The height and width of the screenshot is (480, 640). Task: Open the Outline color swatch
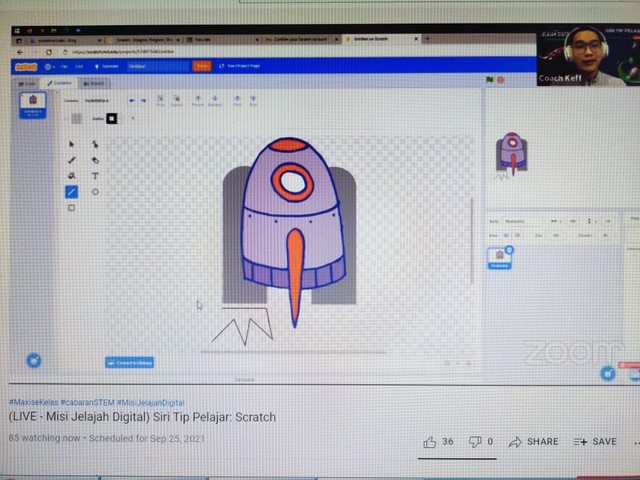(x=111, y=119)
